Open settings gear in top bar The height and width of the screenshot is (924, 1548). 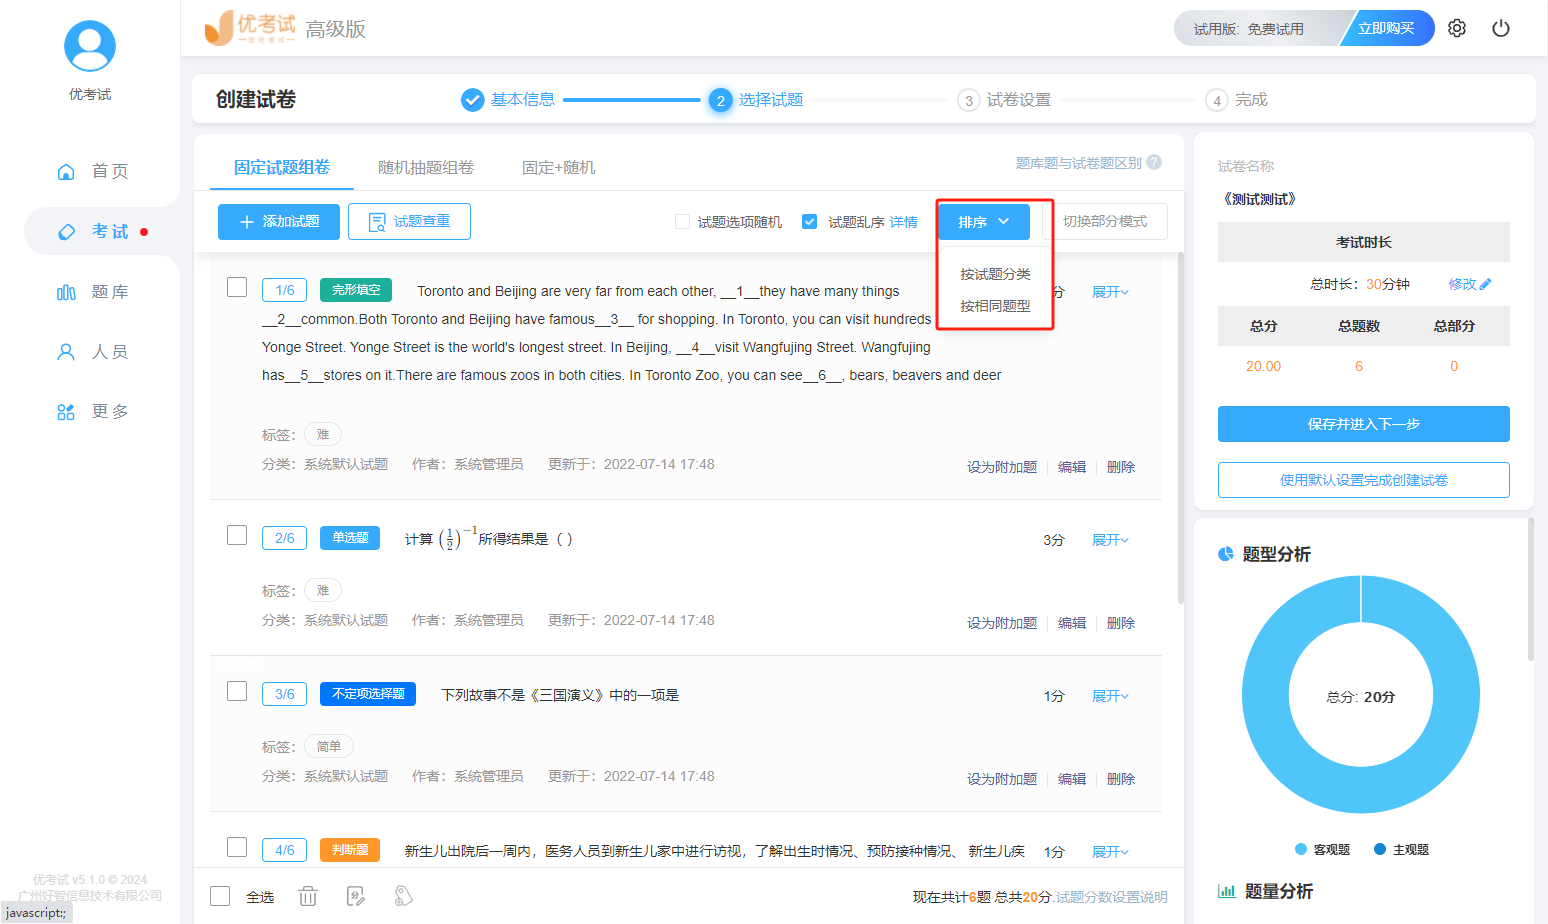1457,28
